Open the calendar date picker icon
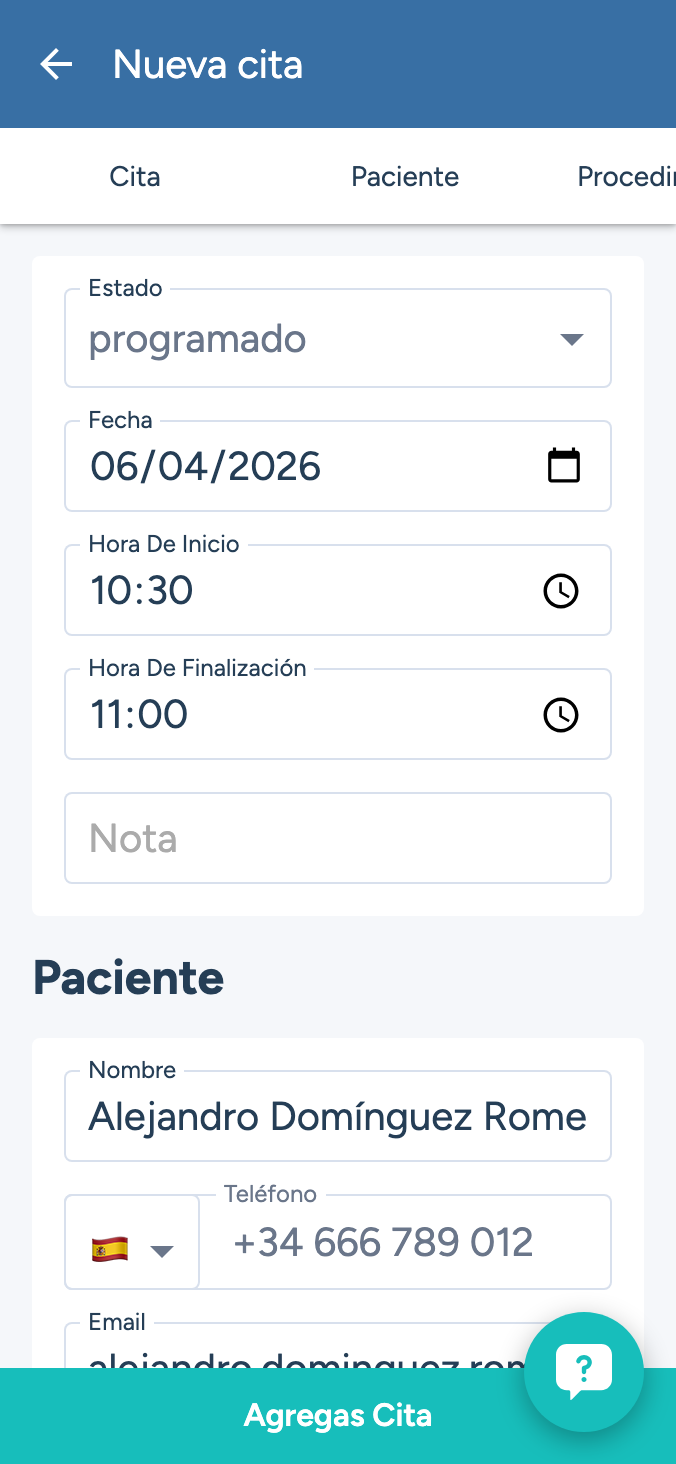676x1464 pixels. [564, 466]
